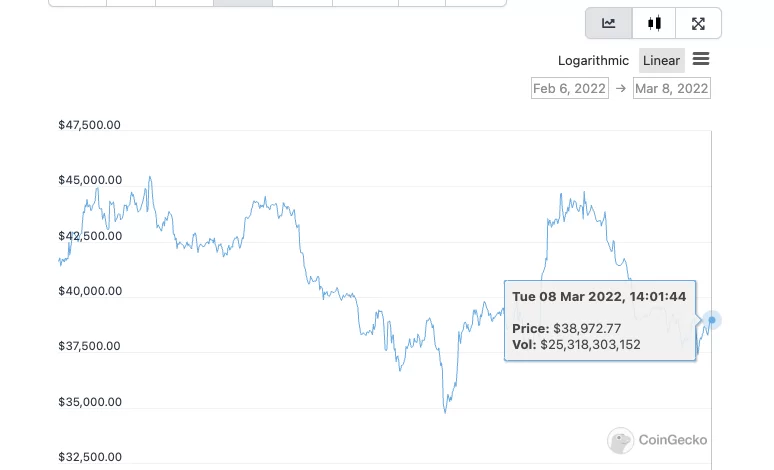Click the CoinGecko watermark logo
This screenshot has width=774, height=470.
[x=659, y=440]
